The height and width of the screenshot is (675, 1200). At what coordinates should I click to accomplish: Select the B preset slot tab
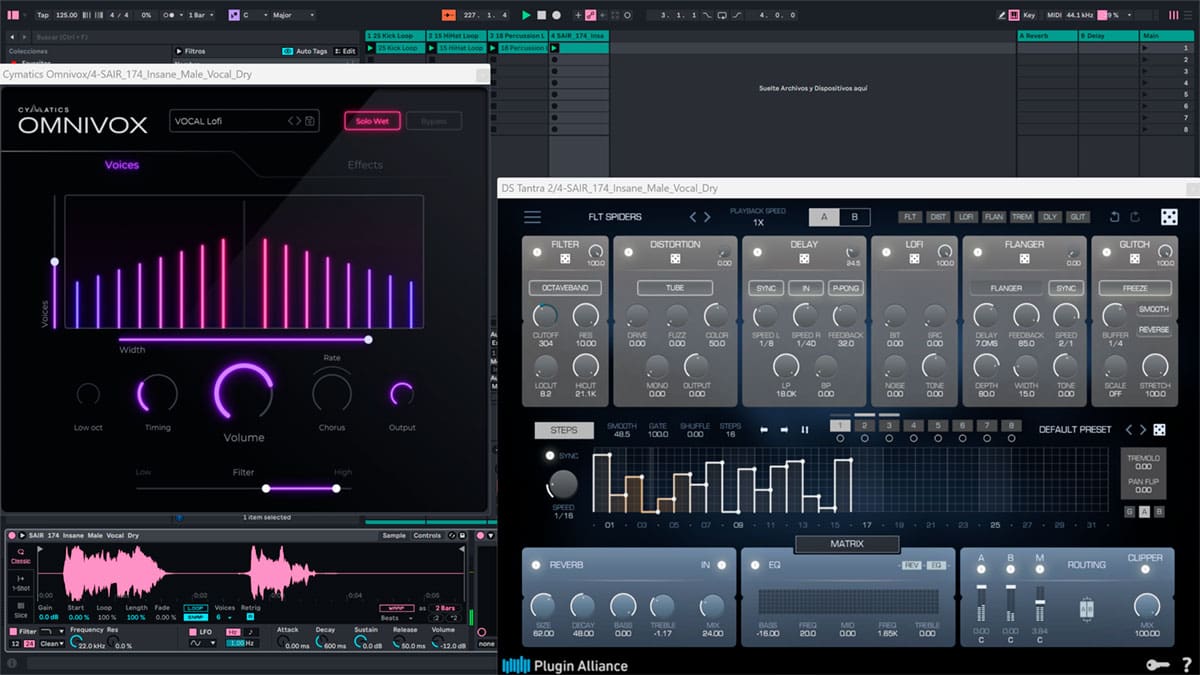tap(854, 217)
